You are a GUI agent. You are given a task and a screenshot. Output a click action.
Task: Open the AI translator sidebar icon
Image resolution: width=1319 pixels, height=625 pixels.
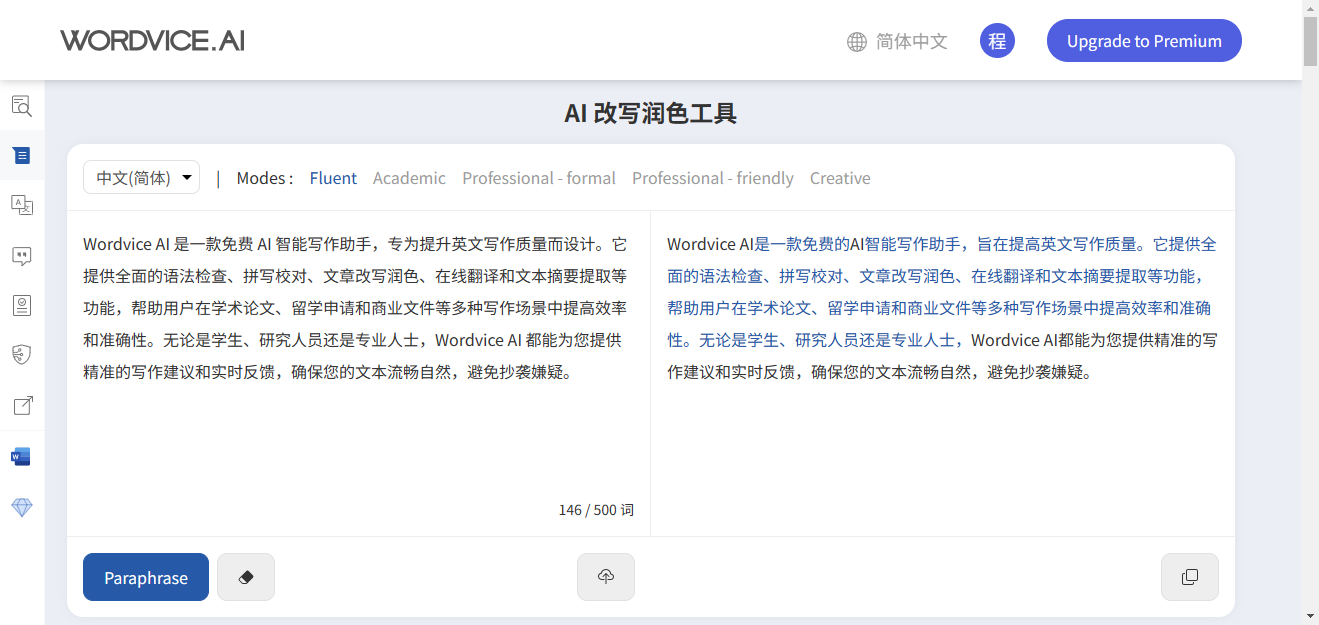click(22, 205)
